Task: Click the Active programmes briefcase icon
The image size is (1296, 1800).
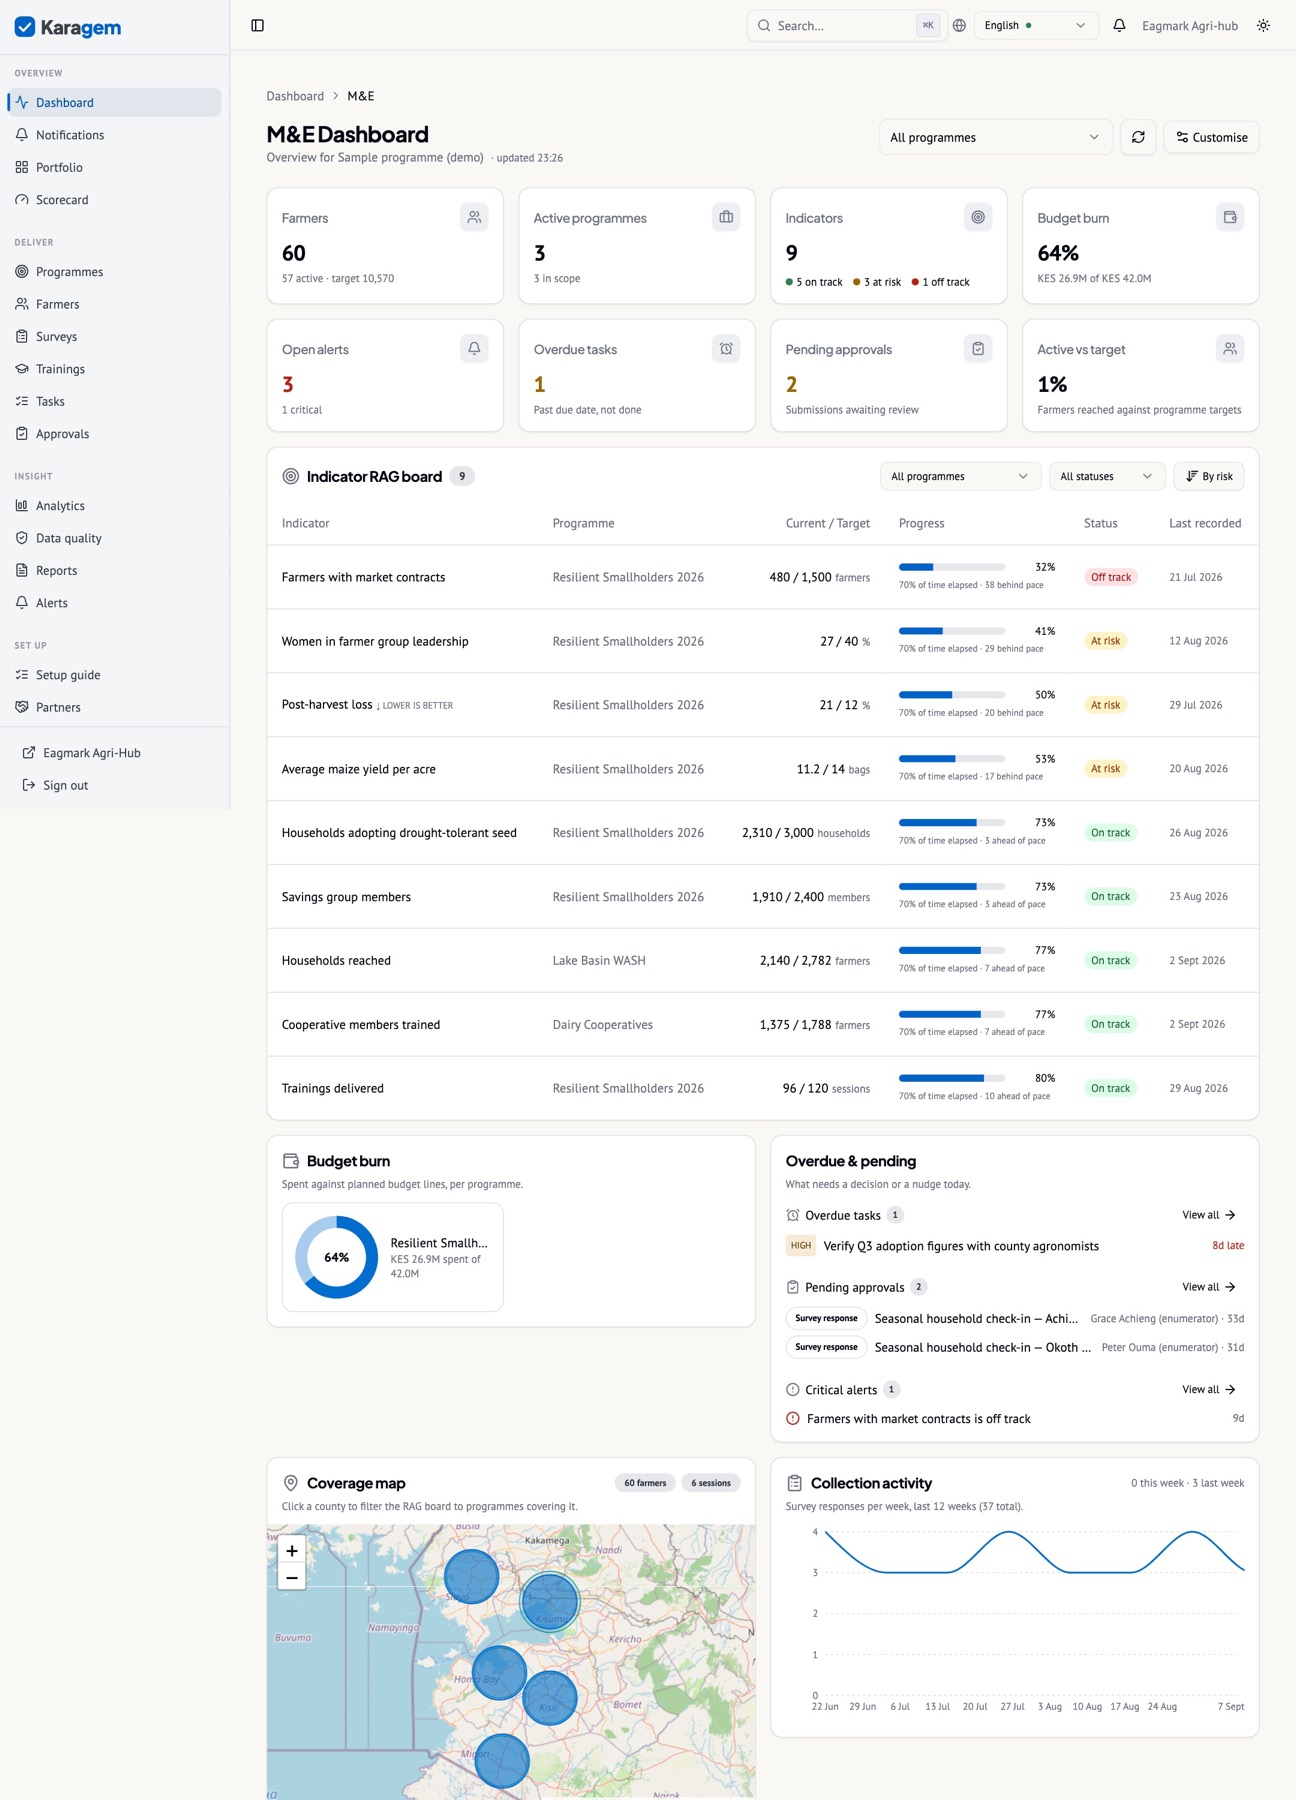Action: (x=726, y=217)
